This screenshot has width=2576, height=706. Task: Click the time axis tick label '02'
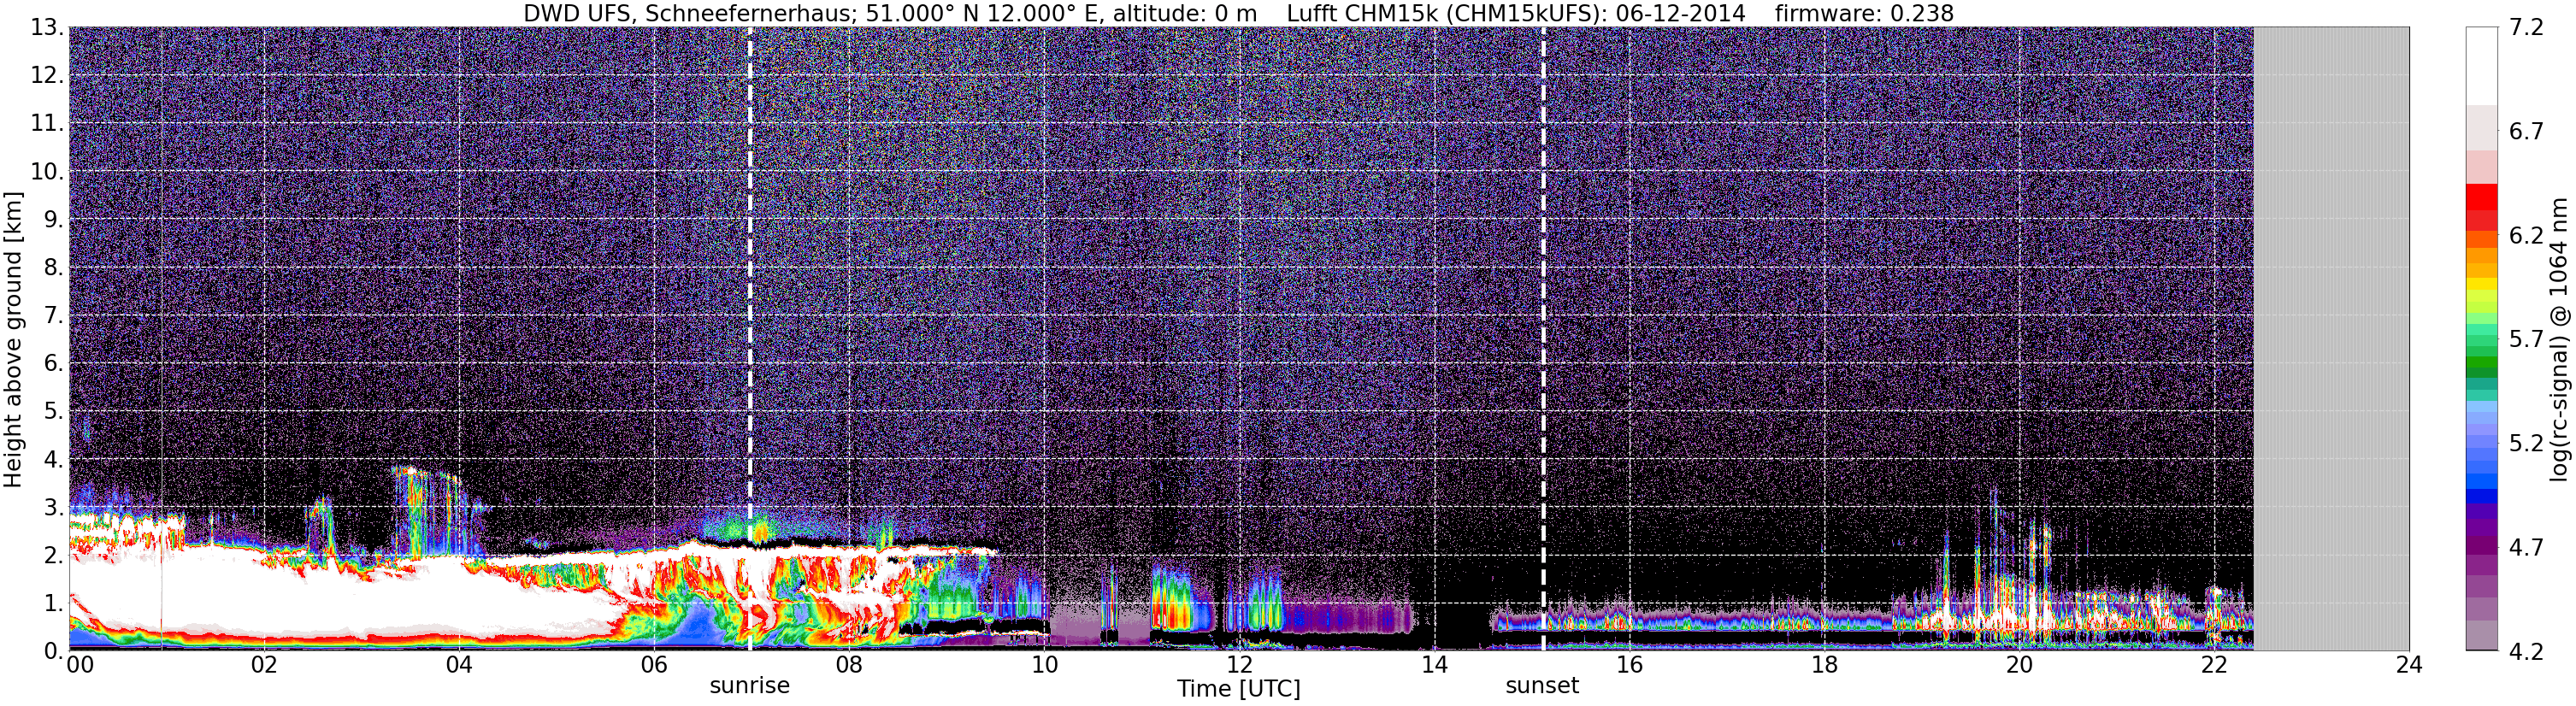pos(264,666)
